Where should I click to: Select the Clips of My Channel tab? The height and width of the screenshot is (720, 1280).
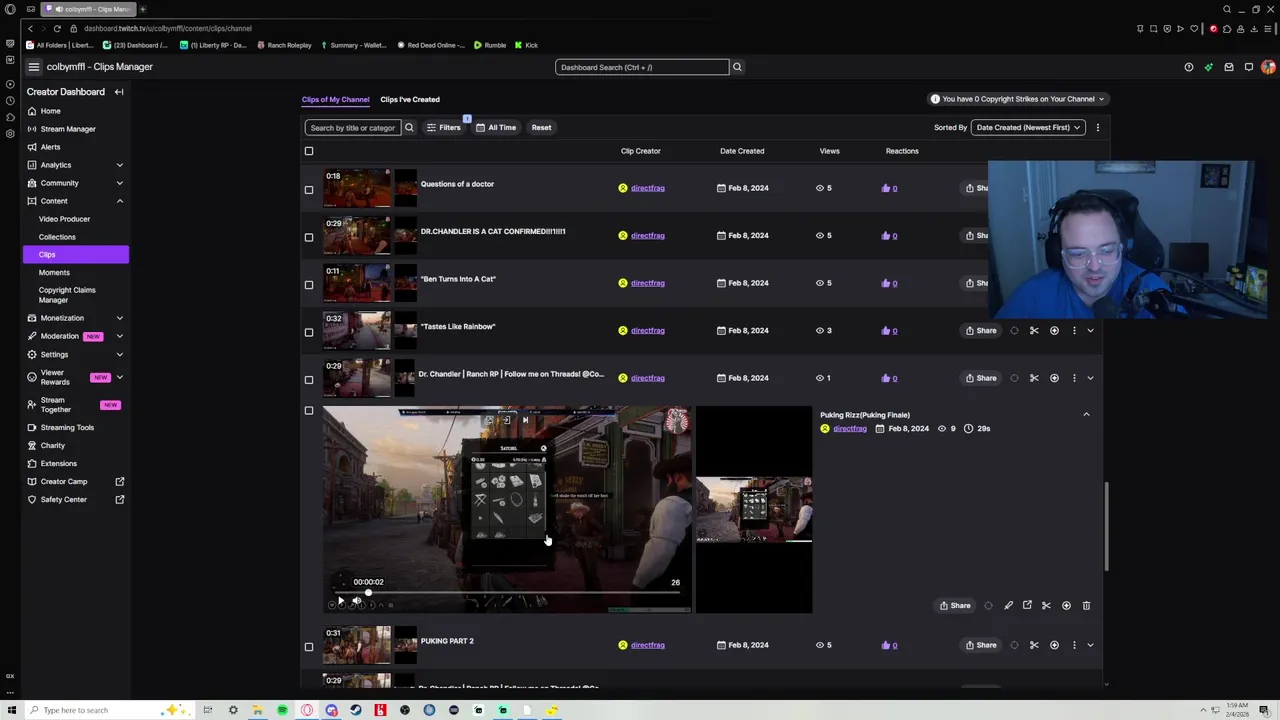tap(335, 99)
